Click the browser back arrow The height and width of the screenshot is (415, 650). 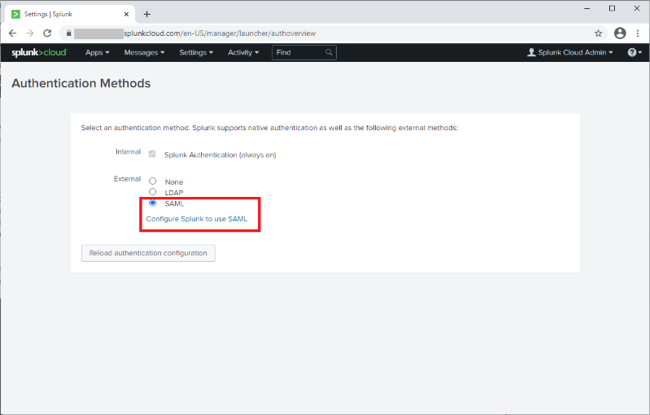click(x=13, y=33)
